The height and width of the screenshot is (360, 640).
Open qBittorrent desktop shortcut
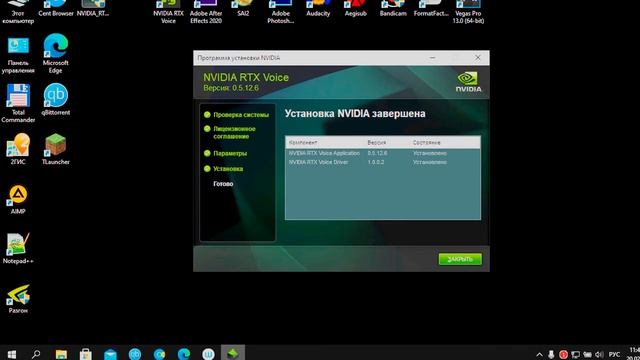click(56, 100)
